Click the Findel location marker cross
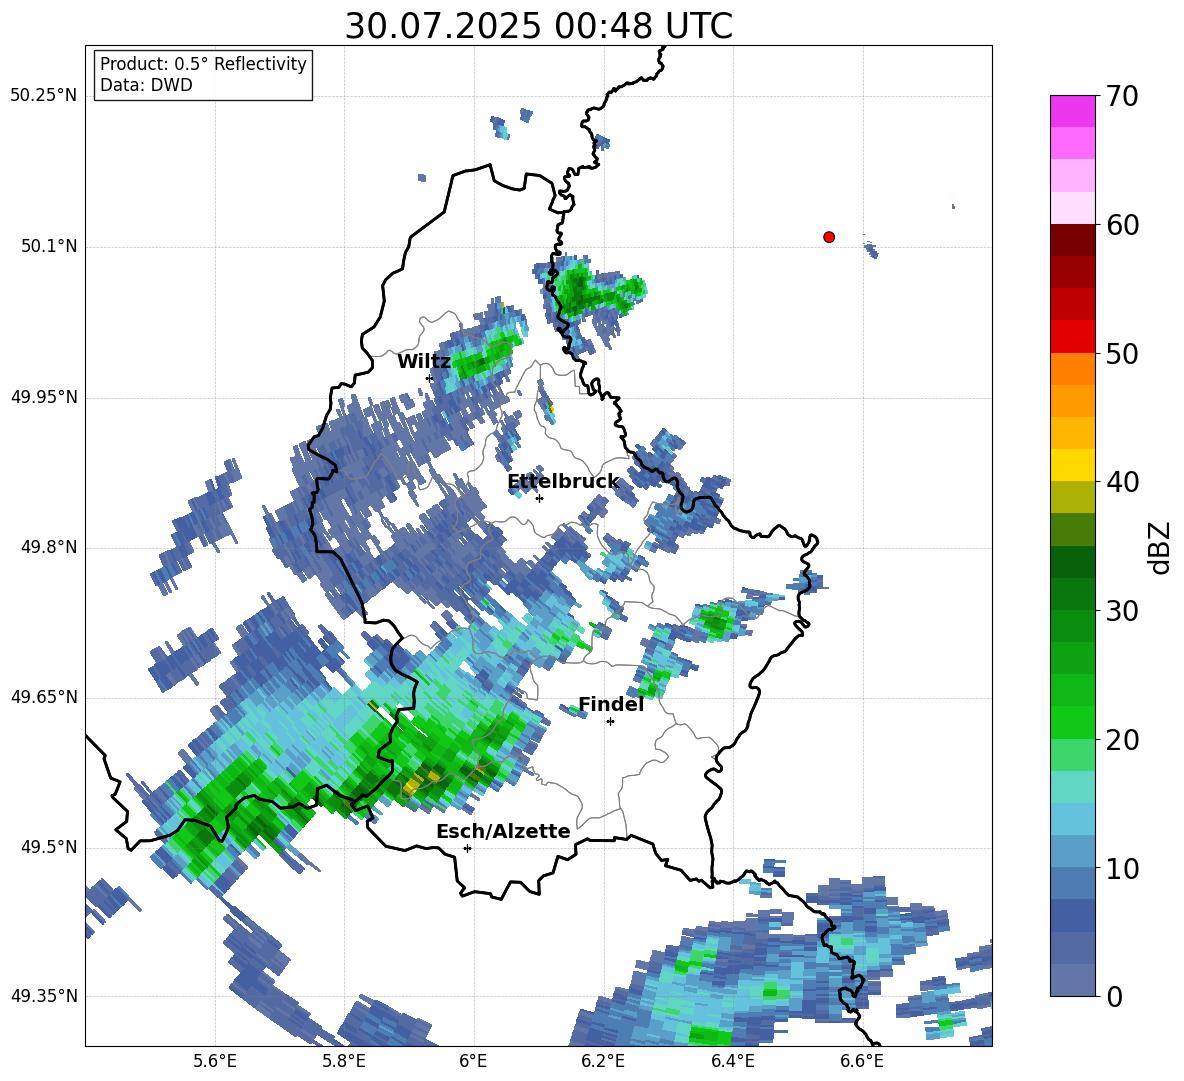This screenshot has height=1081, width=1184. (x=610, y=721)
